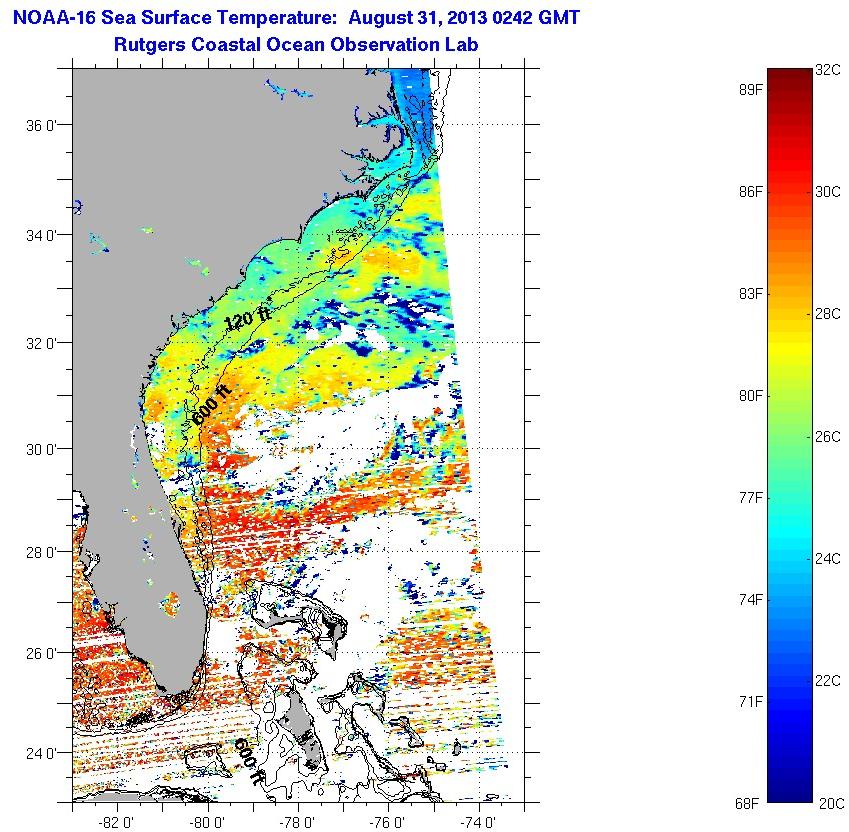Screen dimensions: 849x832
Task: Click the 30C colorbar label
Action: click(828, 192)
